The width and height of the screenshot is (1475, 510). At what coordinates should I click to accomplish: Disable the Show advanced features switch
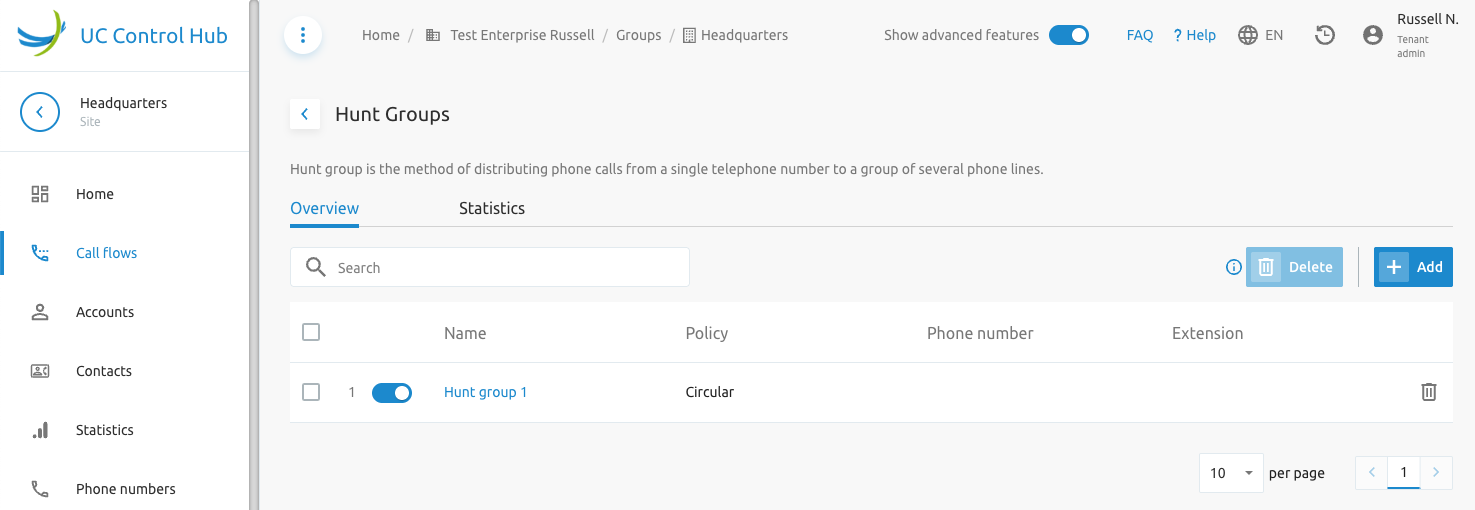pos(1069,35)
